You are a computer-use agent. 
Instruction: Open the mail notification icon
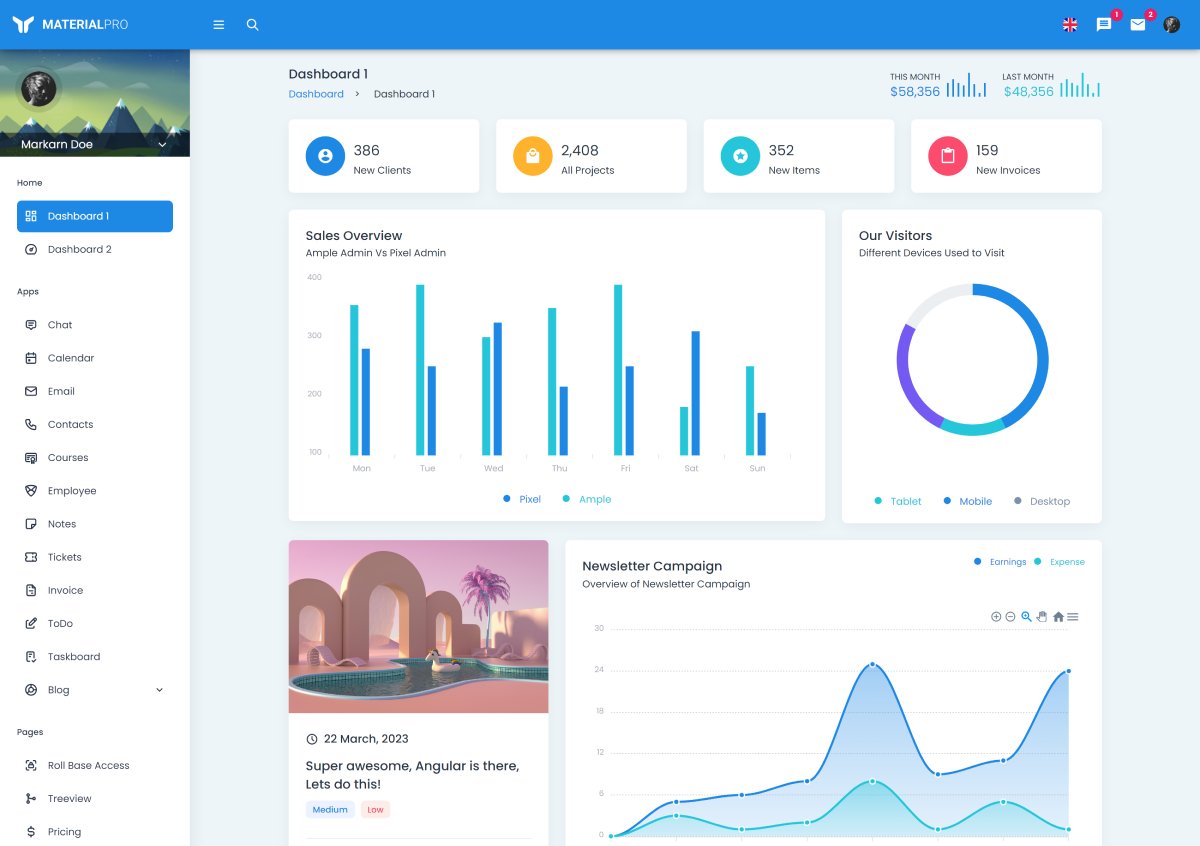(1138, 25)
